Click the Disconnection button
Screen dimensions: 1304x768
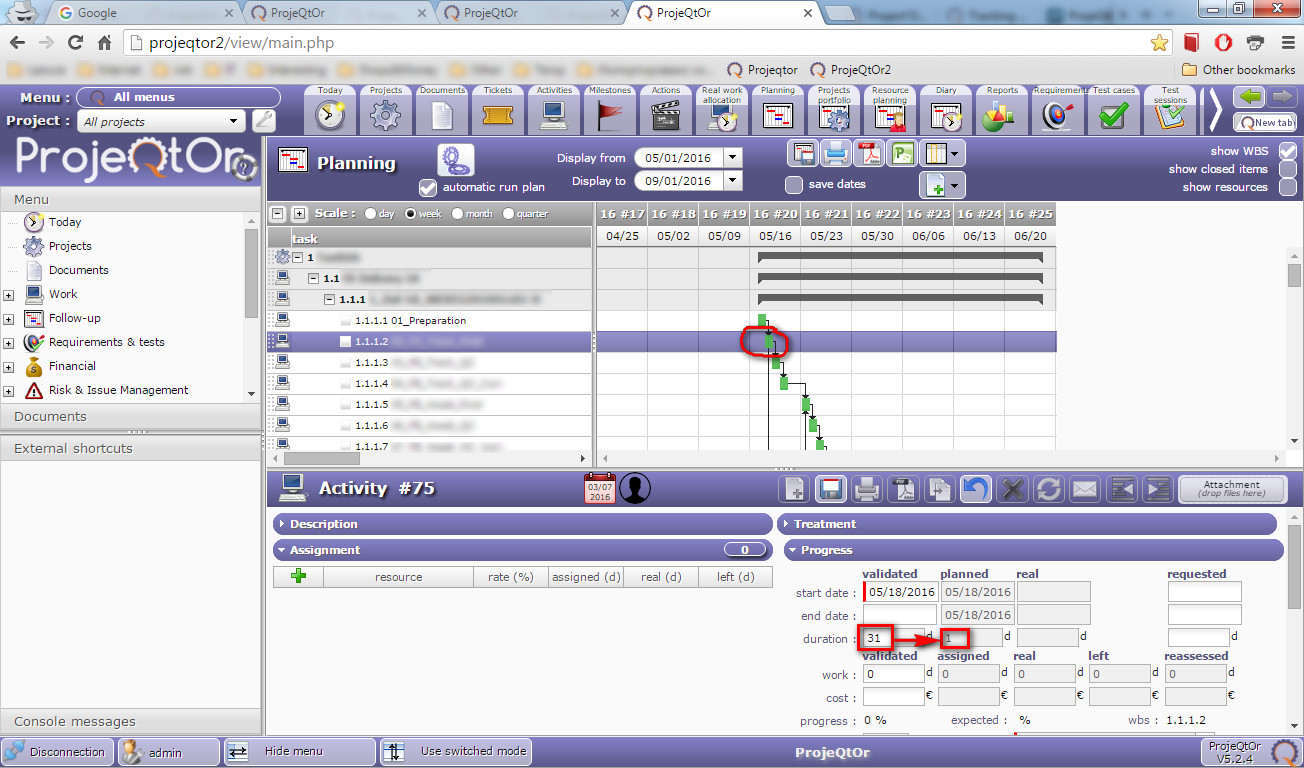(57, 752)
